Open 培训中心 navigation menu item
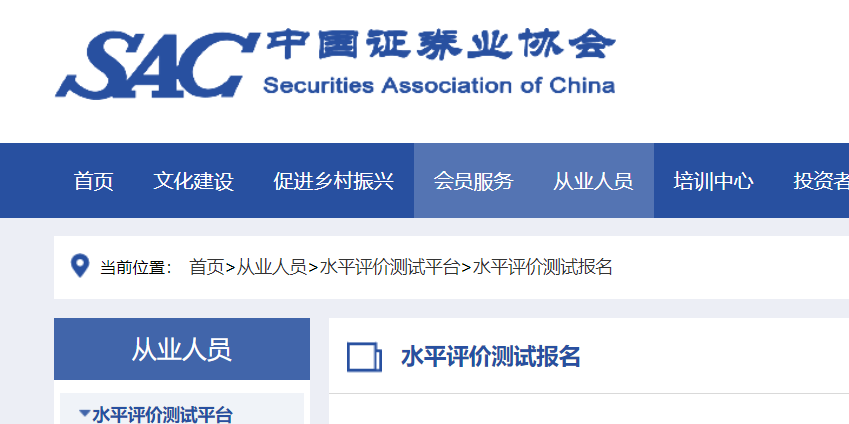Screen dimensions: 849x424 [x=713, y=181]
